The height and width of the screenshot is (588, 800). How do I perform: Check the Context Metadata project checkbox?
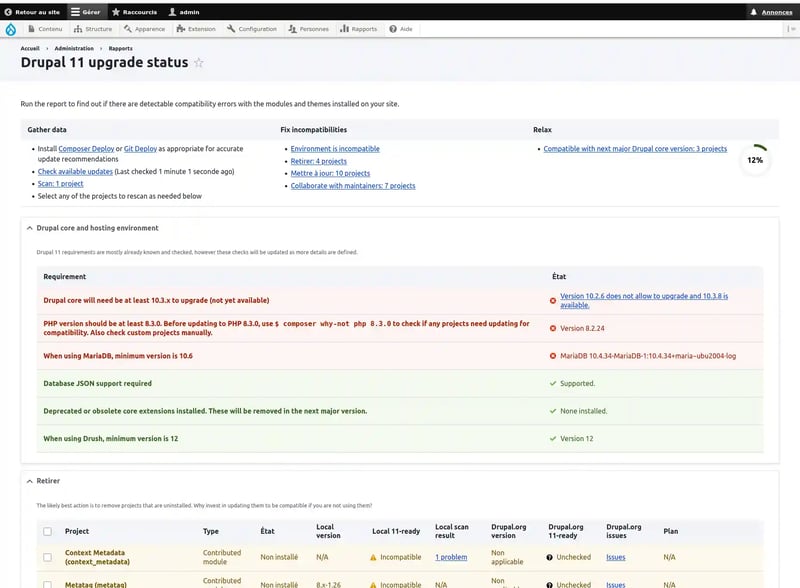pyautogui.click(x=47, y=557)
